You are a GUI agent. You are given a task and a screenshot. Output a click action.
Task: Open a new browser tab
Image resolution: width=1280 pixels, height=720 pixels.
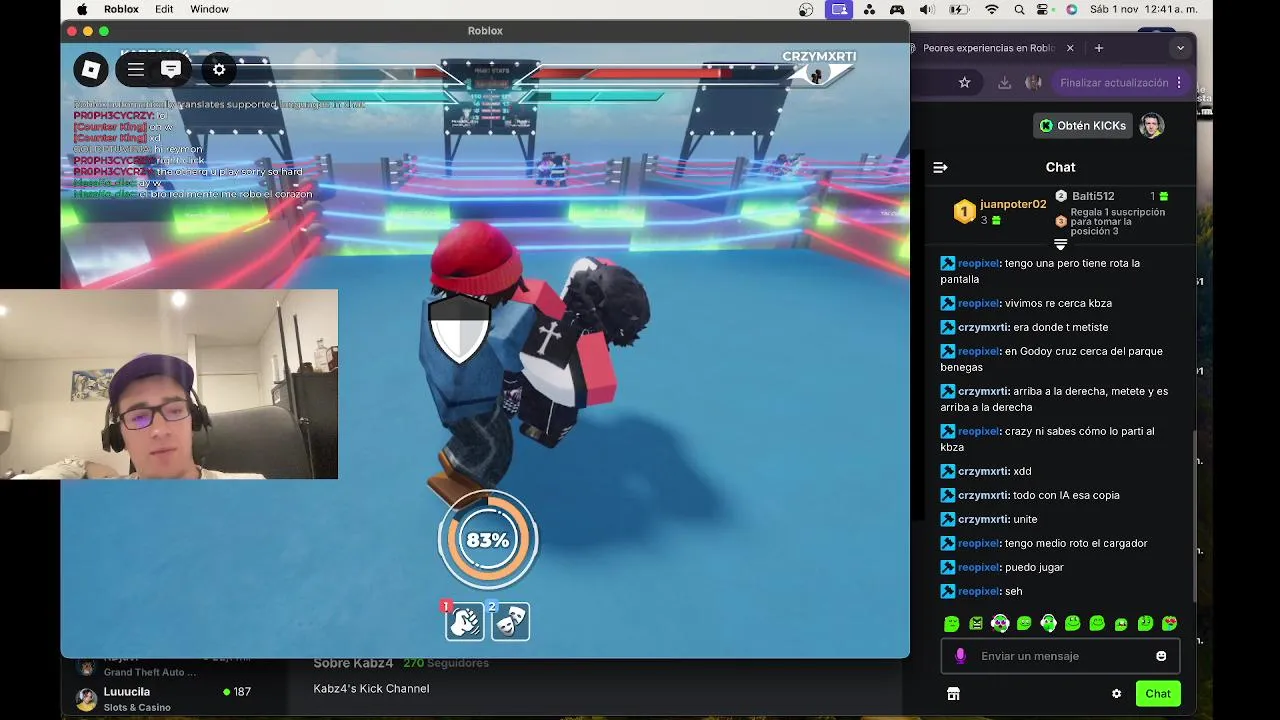click(1098, 48)
